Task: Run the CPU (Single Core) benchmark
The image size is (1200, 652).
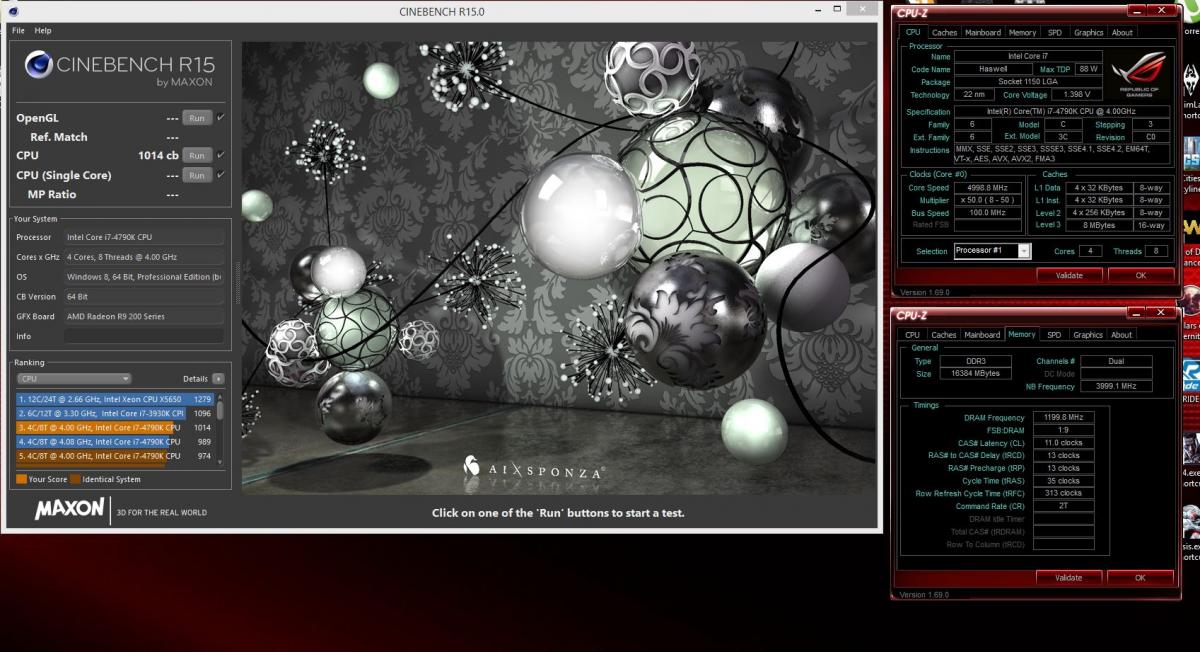Action: point(197,175)
